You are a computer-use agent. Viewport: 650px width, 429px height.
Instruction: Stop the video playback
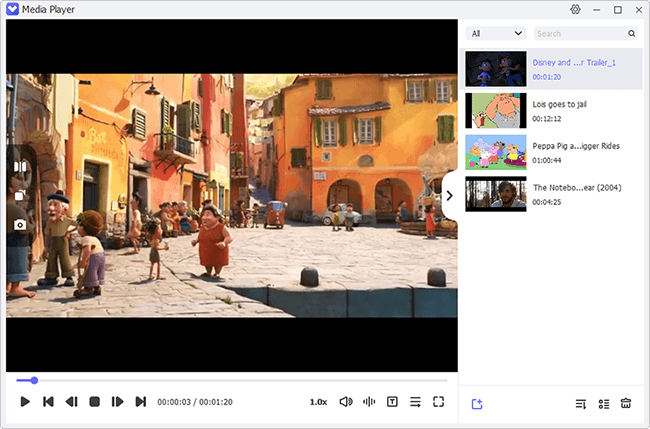pyautogui.click(x=94, y=401)
